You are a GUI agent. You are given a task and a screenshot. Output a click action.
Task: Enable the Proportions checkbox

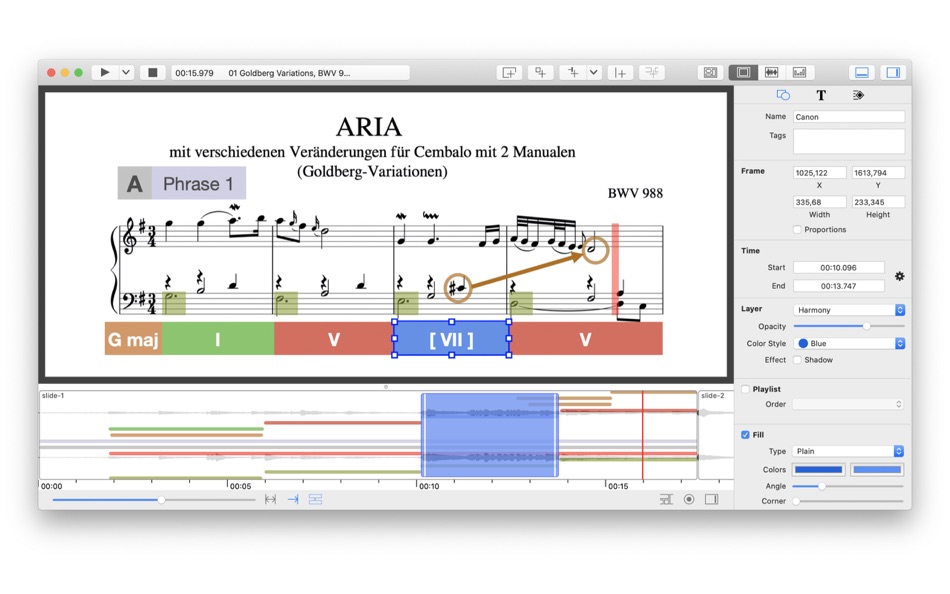click(797, 230)
